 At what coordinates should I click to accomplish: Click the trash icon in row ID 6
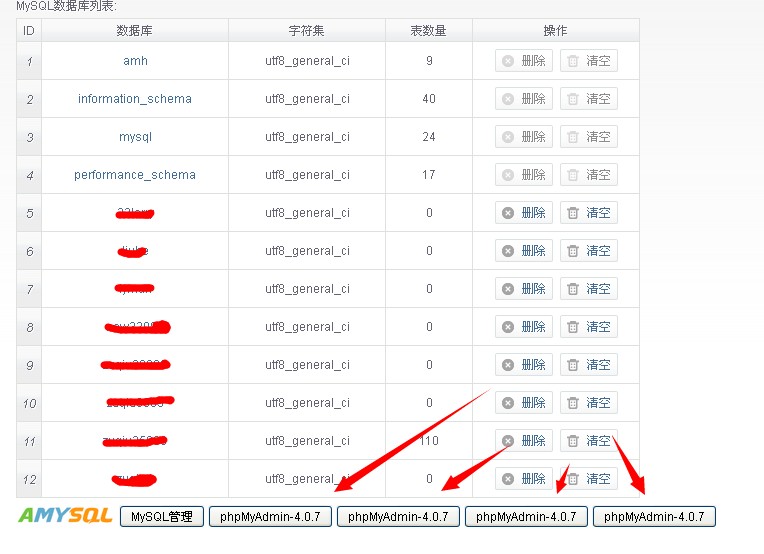pyautogui.click(x=573, y=251)
